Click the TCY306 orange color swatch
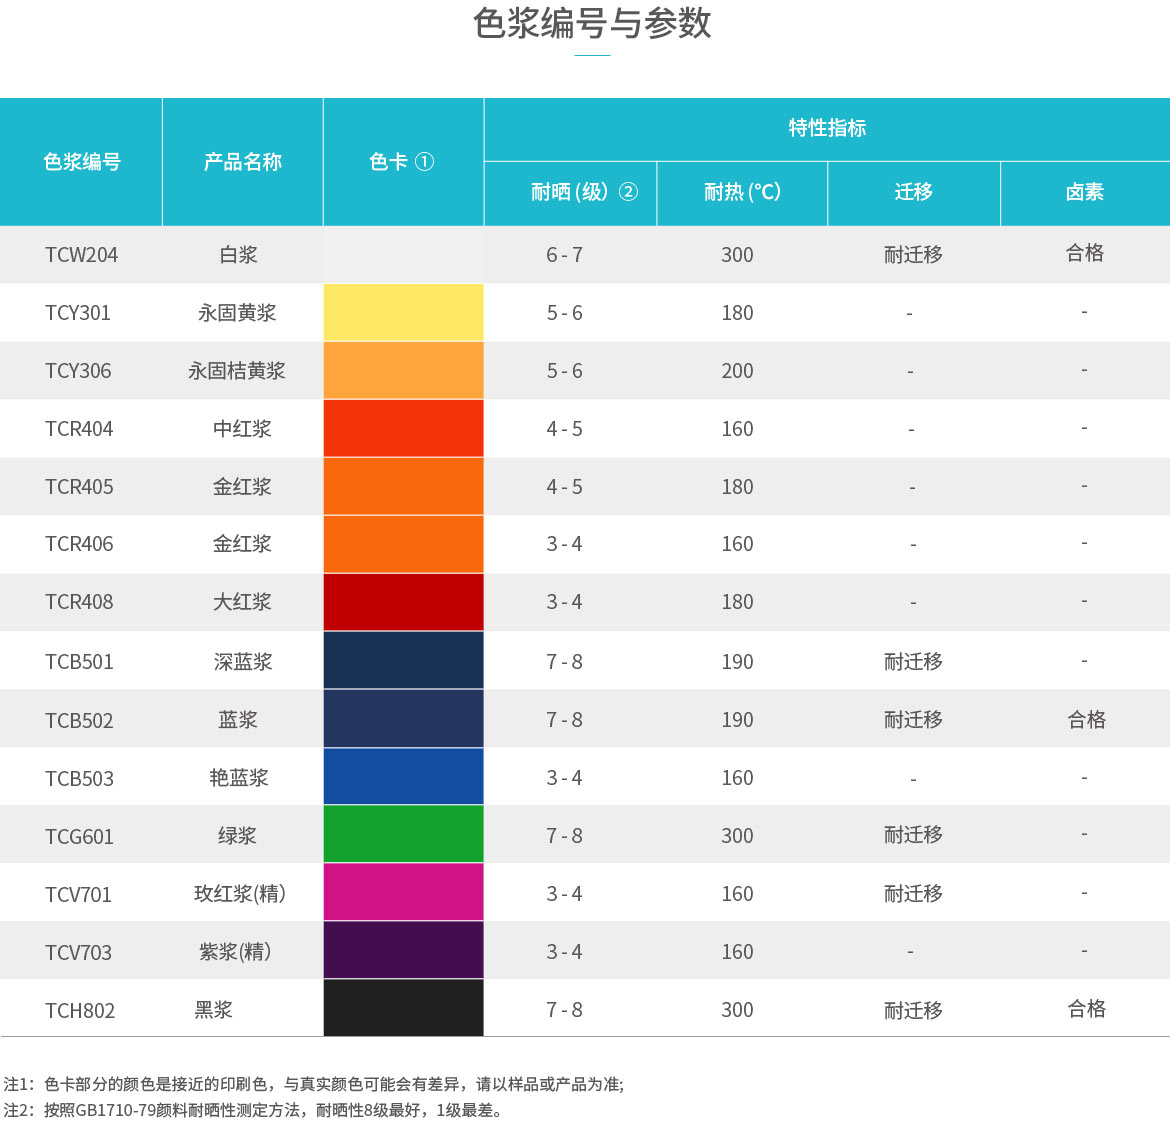The width and height of the screenshot is (1170, 1133). (x=403, y=370)
